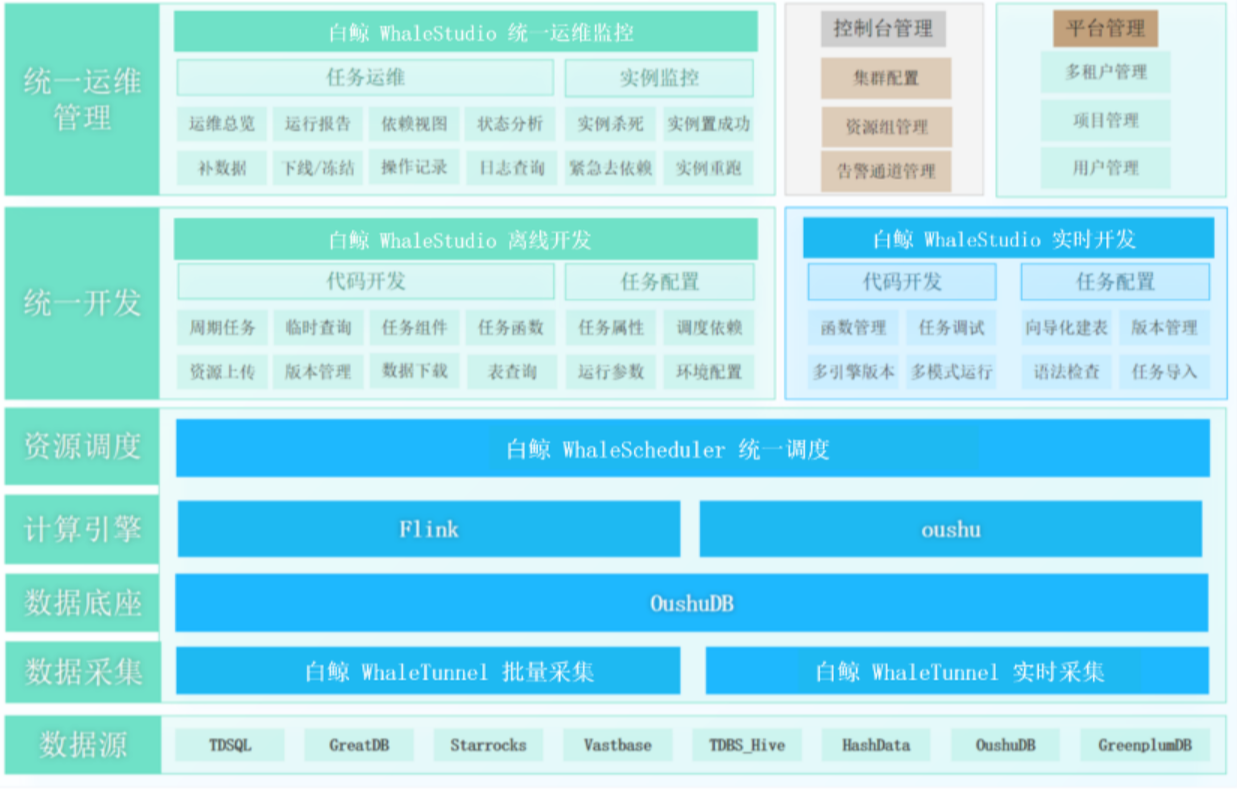
Task: Click the 白鲸 WhaleStudio 统一运维监控 header
Action: [466, 32]
